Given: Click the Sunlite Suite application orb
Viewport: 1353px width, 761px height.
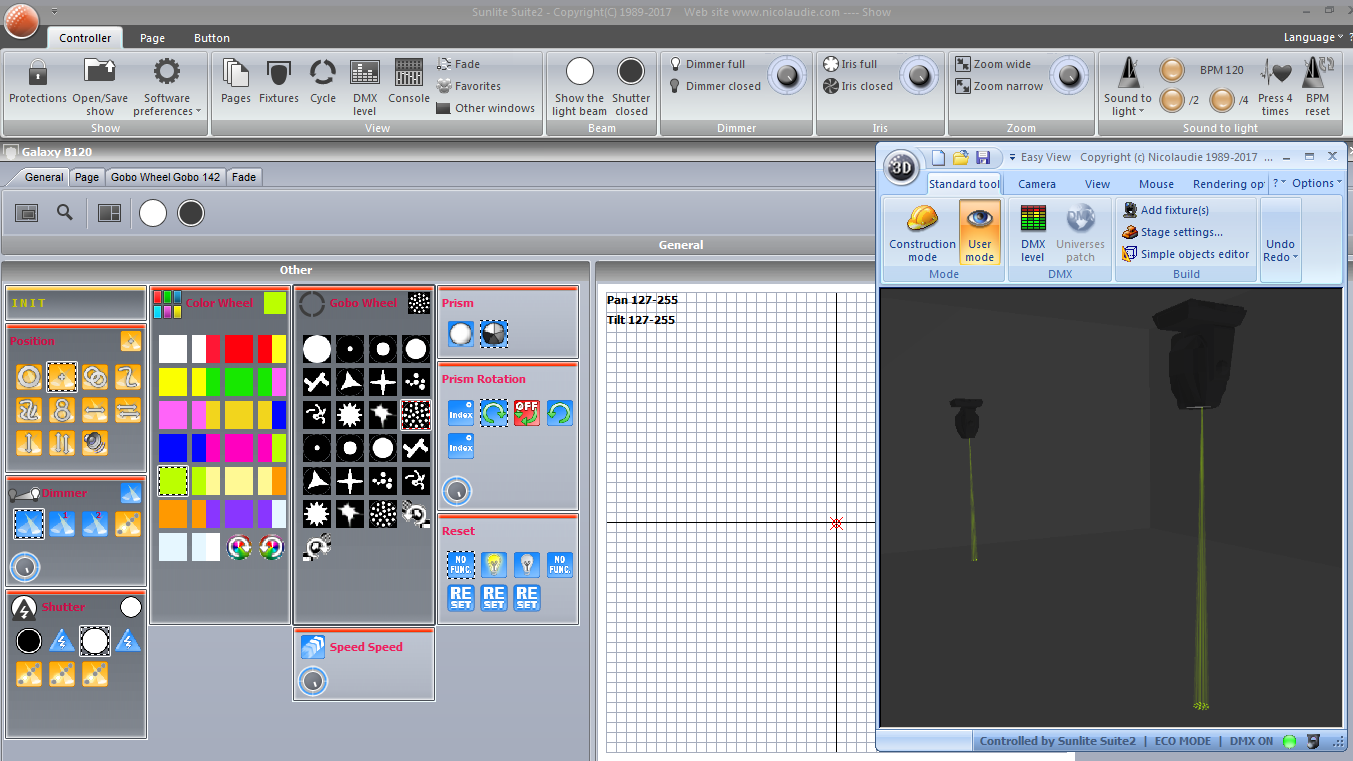Looking at the screenshot, I should (20, 20).
